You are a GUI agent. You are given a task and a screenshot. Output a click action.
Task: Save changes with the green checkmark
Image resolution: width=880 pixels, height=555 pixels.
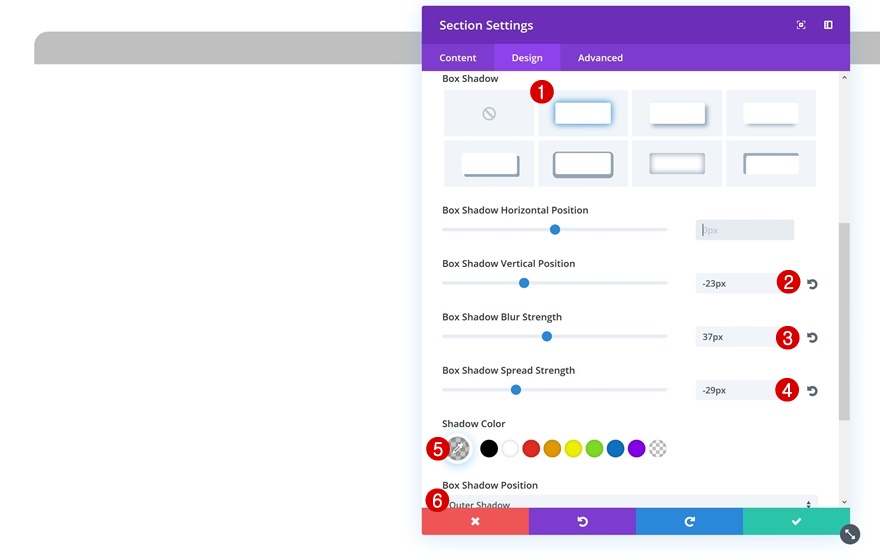click(x=796, y=521)
